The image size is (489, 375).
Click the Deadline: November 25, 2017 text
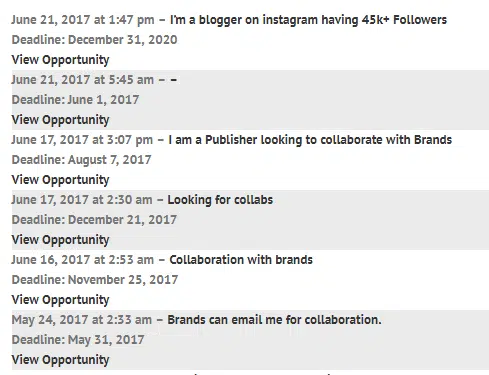coord(95,280)
